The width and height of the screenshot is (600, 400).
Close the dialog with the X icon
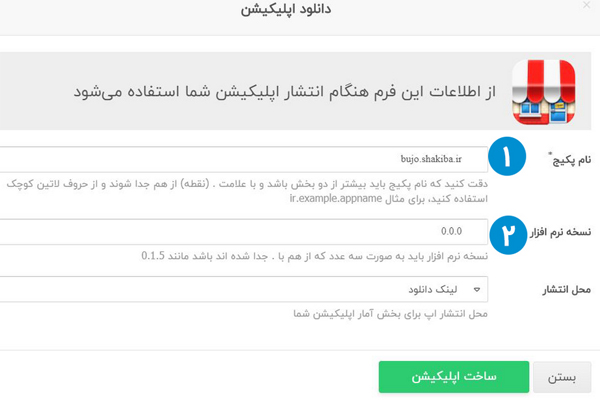(x=586, y=6)
